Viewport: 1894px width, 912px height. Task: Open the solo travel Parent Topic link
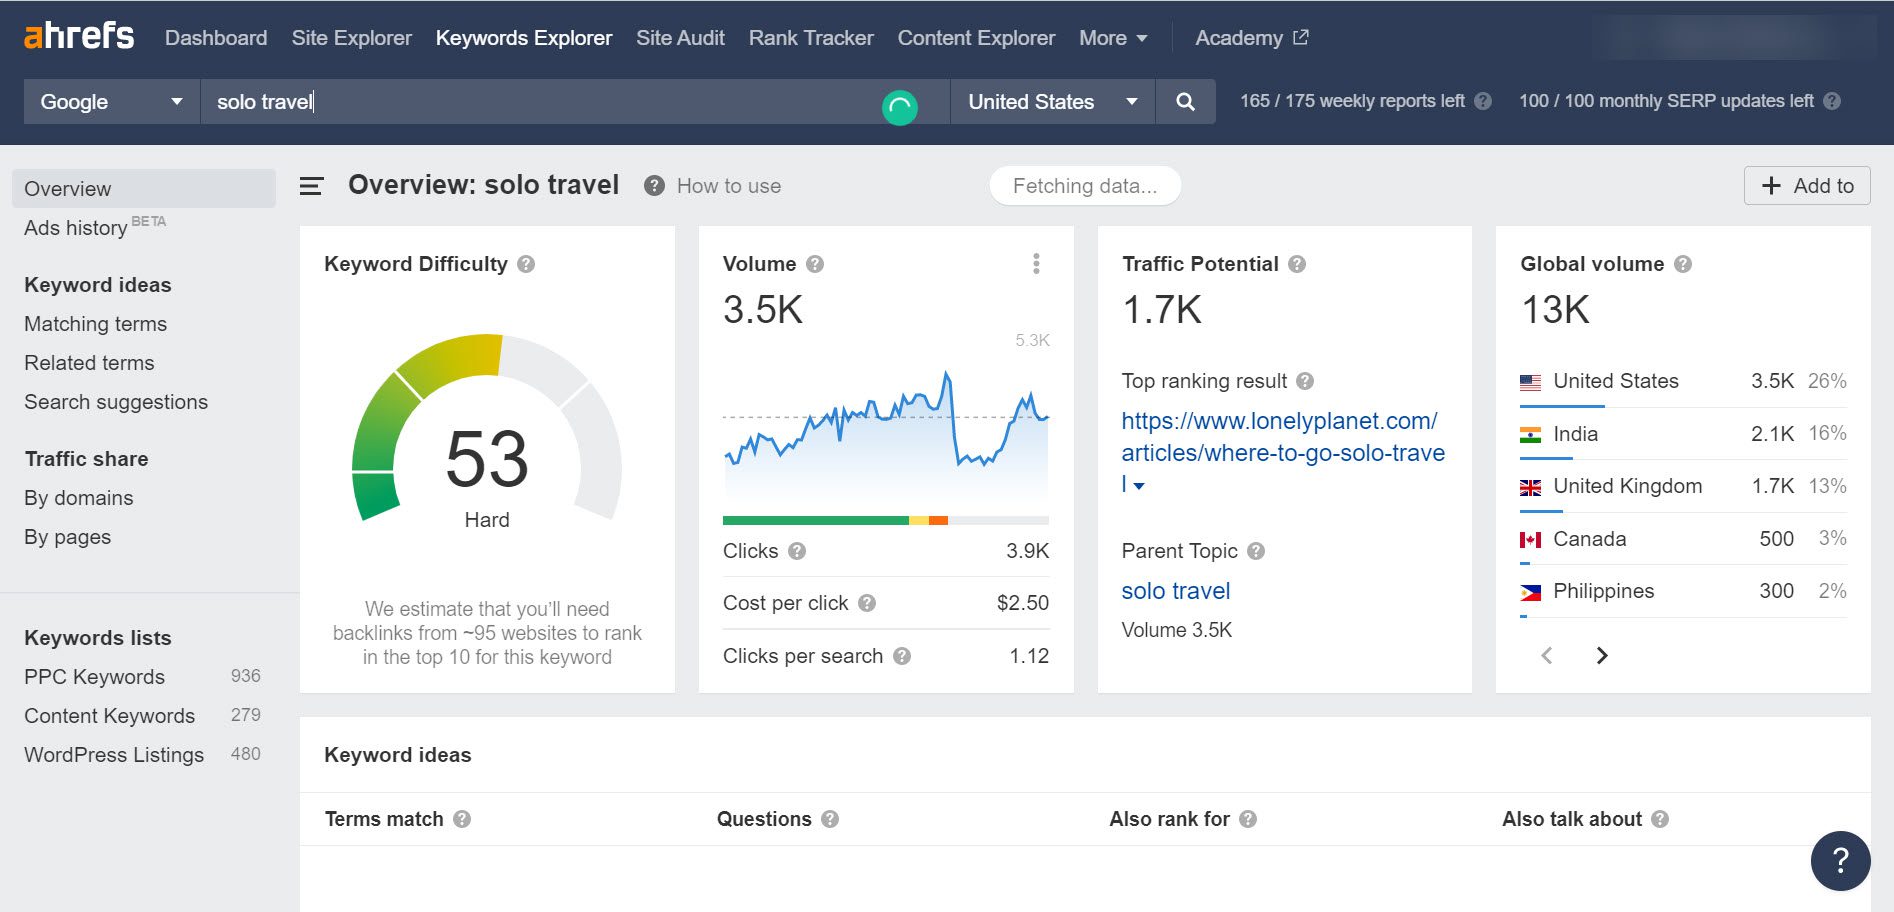point(1175,591)
